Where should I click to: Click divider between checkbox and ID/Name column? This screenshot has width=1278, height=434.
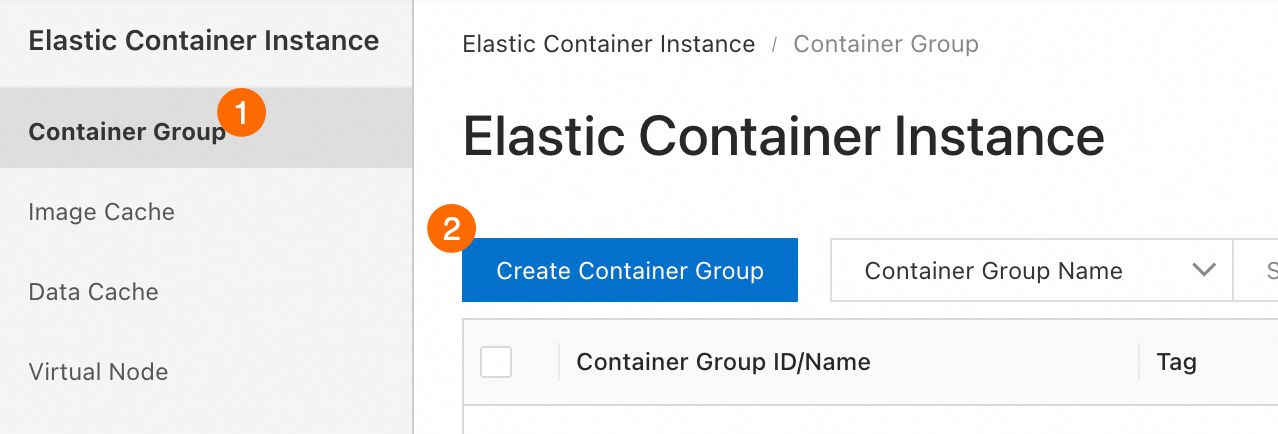click(x=559, y=362)
